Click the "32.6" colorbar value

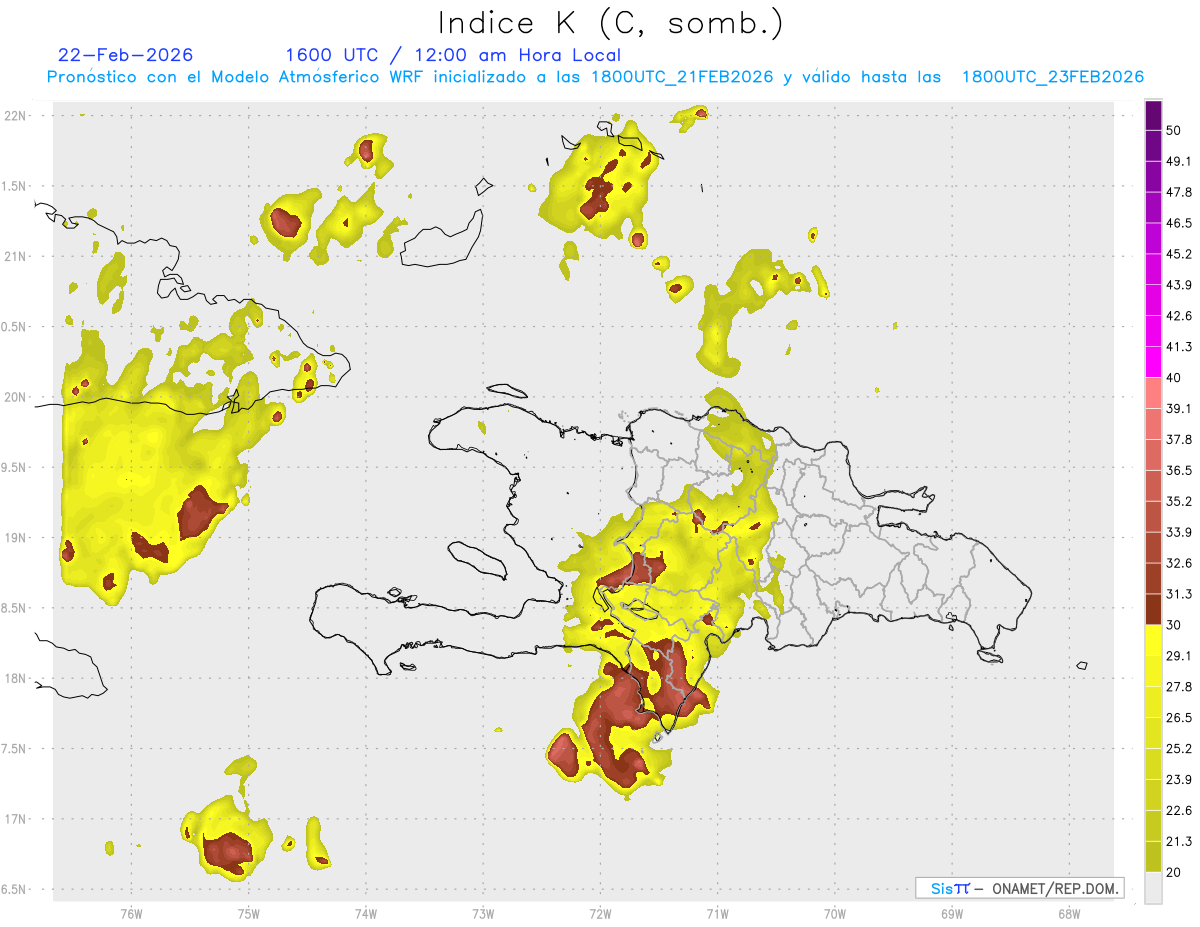[x=1178, y=563]
